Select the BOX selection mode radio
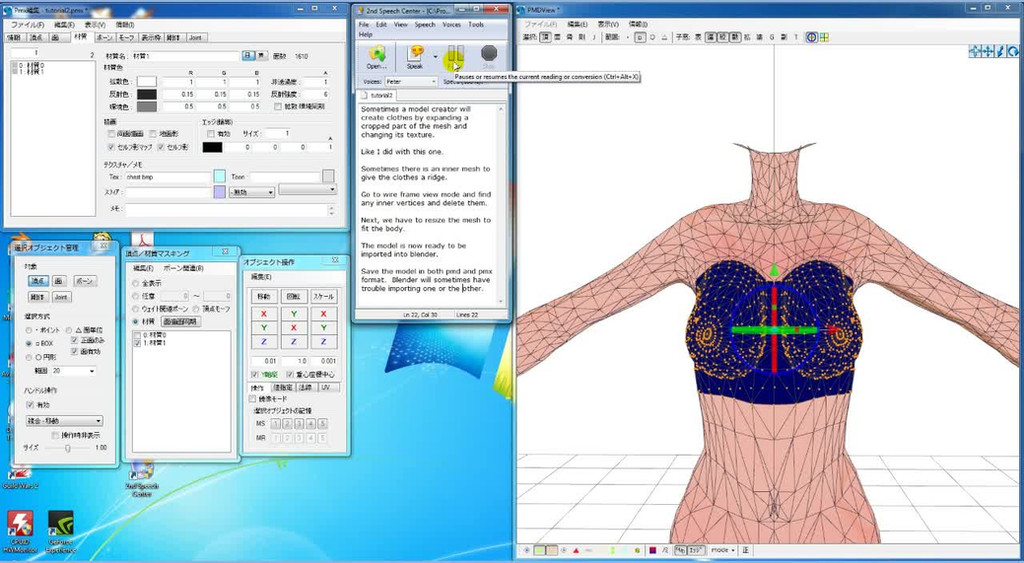 (x=29, y=343)
